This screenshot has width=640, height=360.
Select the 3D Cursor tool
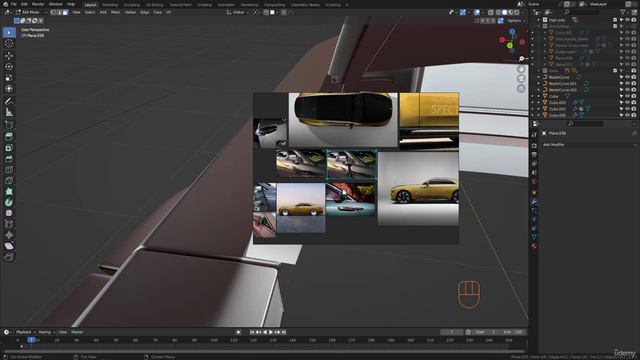tap(9, 44)
